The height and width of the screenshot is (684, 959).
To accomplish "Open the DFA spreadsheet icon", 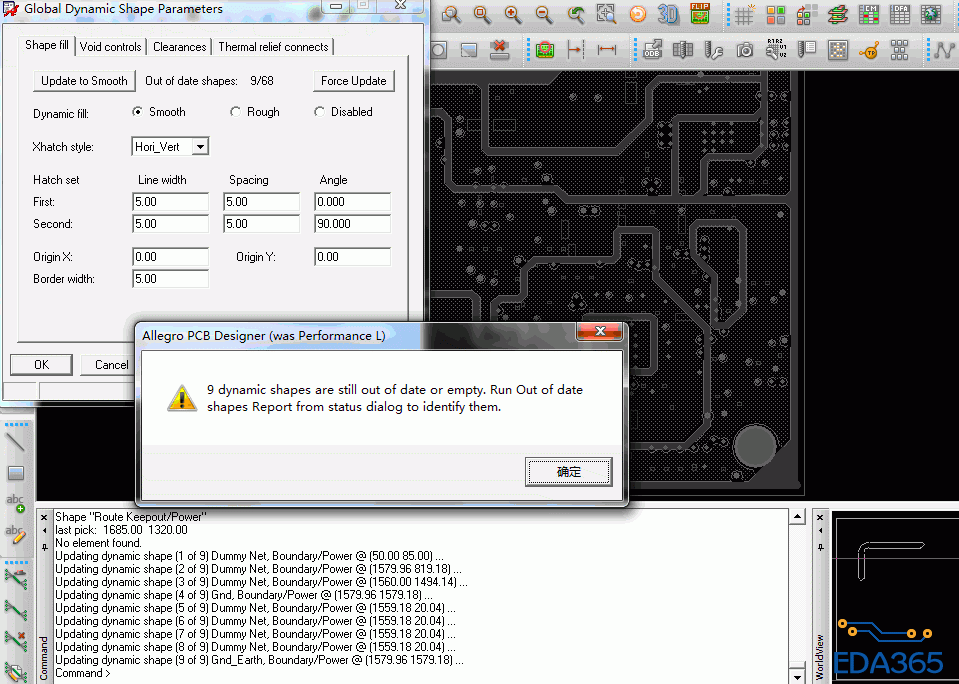I will (x=900, y=15).
